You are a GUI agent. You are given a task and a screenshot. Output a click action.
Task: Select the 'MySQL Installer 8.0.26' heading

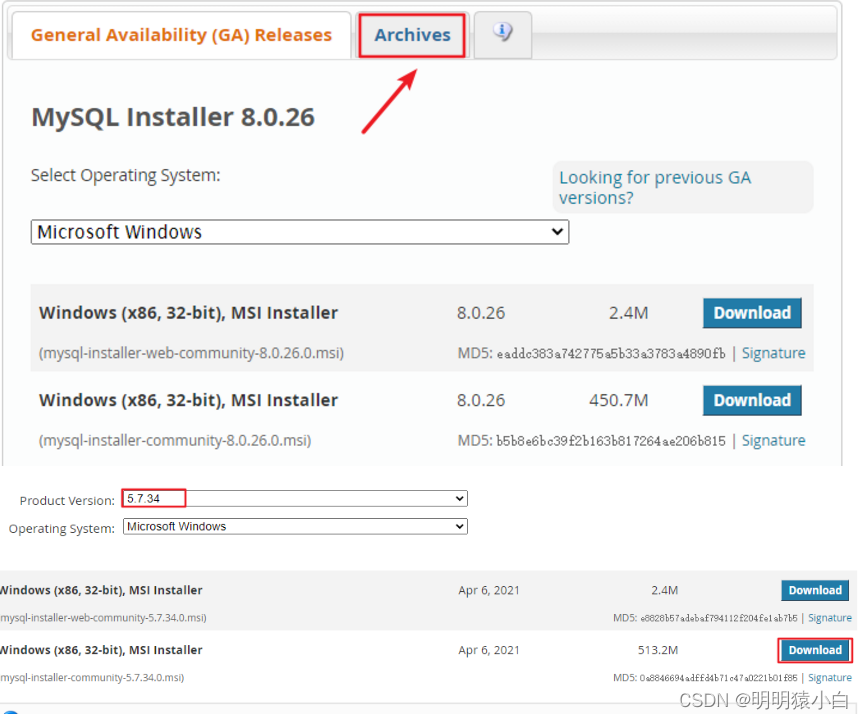(173, 117)
